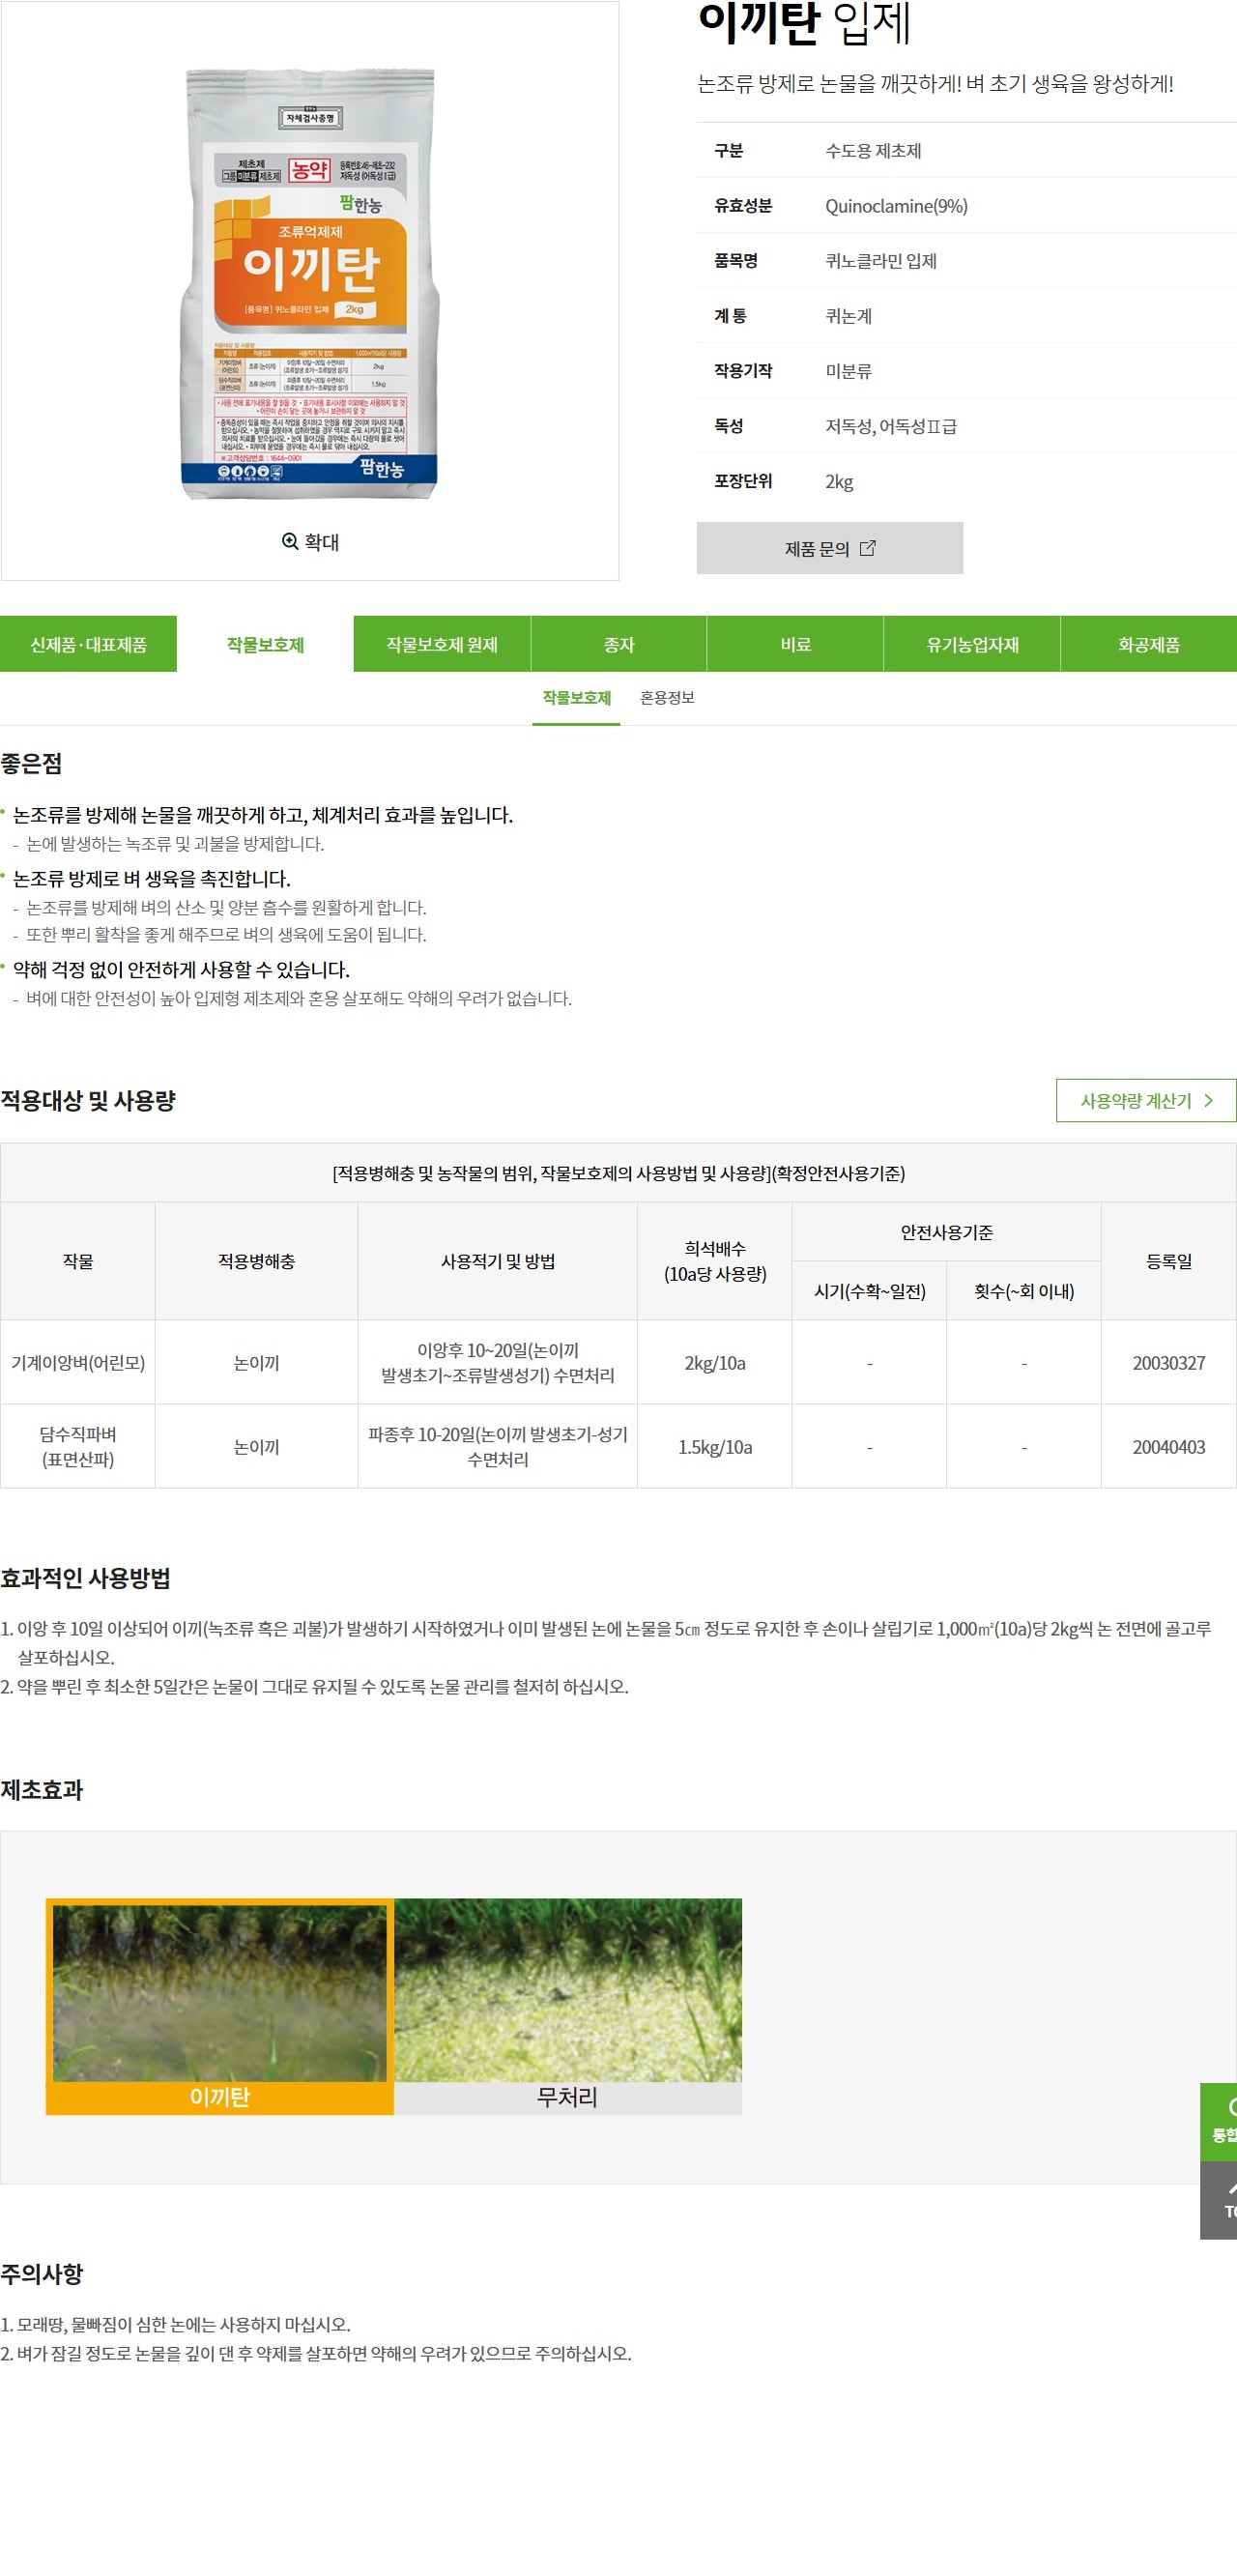1237x2576 pixels.
Task: Click the green 통합 search side button
Action: click(x=1219, y=2122)
